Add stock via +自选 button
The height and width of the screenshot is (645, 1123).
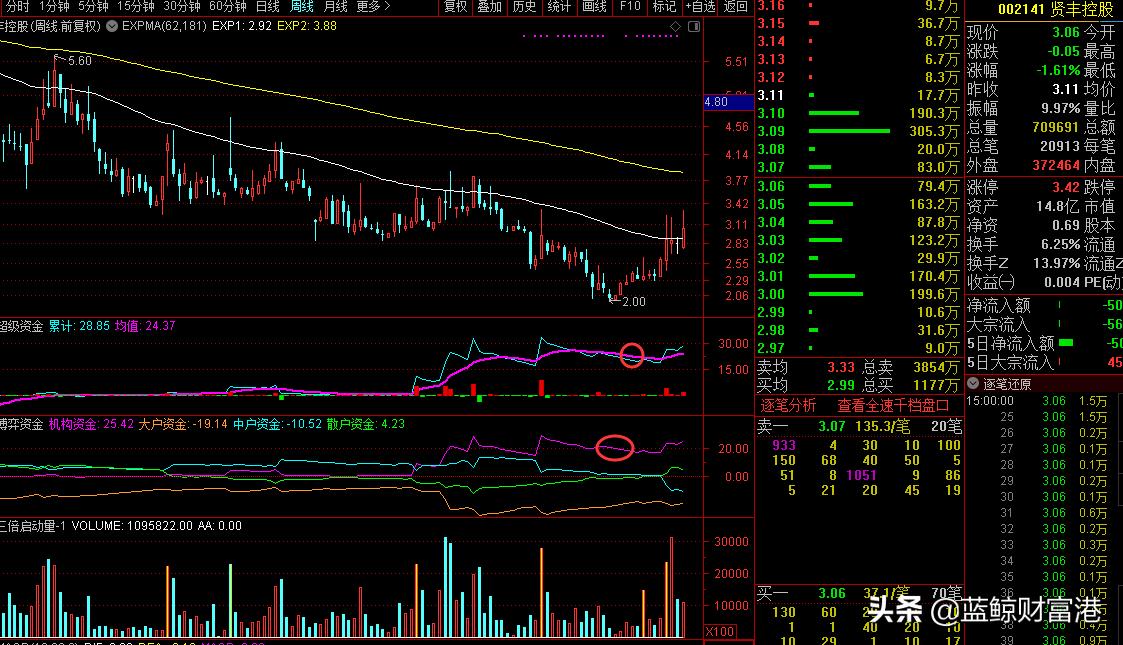(x=700, y=7)
